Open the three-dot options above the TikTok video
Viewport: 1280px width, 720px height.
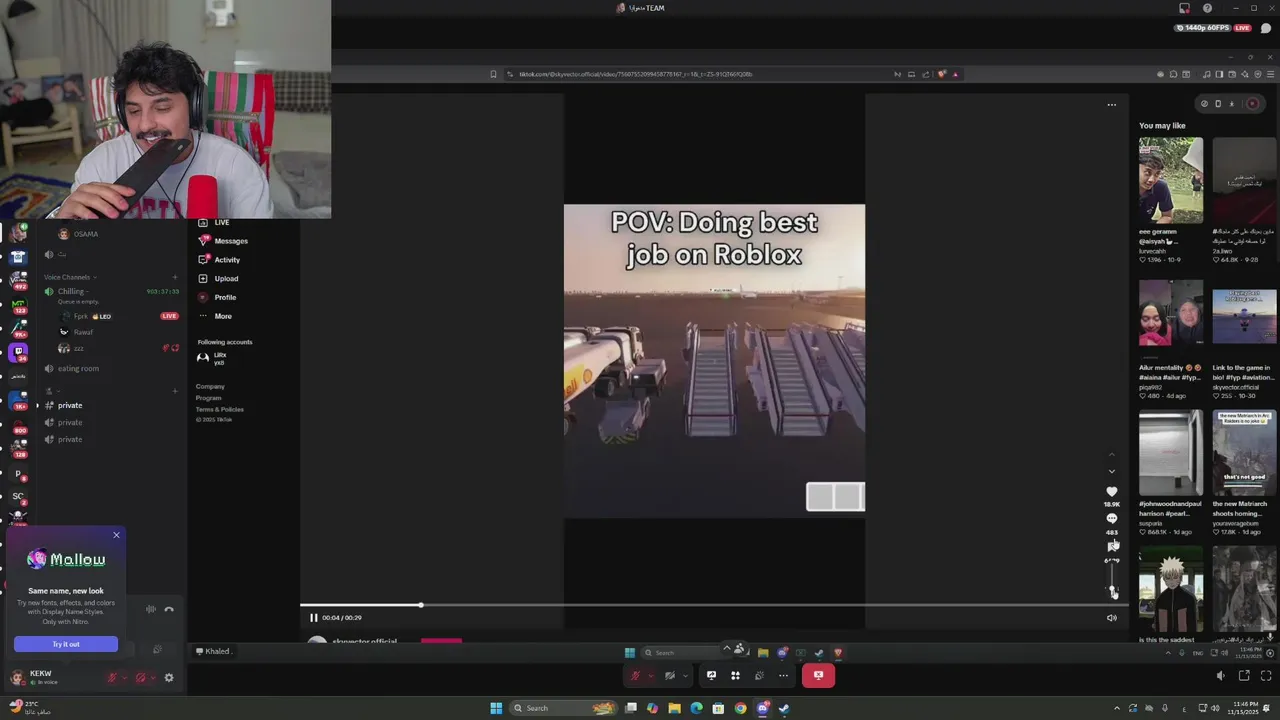1111,104
